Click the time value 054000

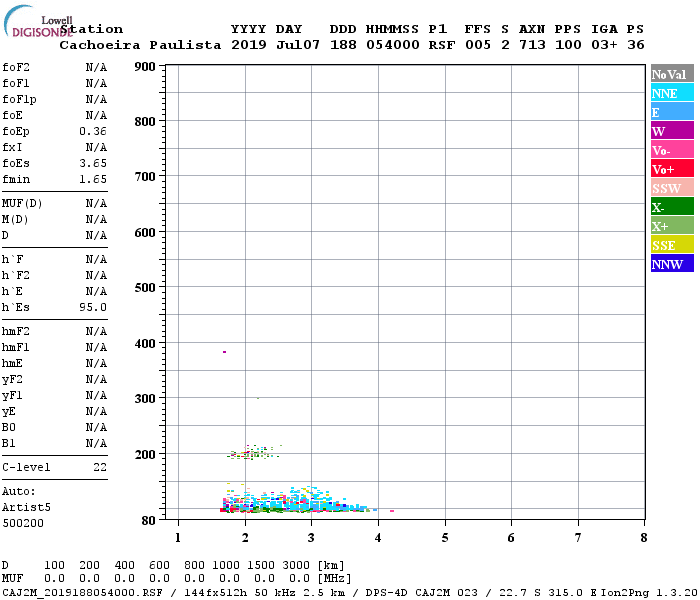point(392,45)
